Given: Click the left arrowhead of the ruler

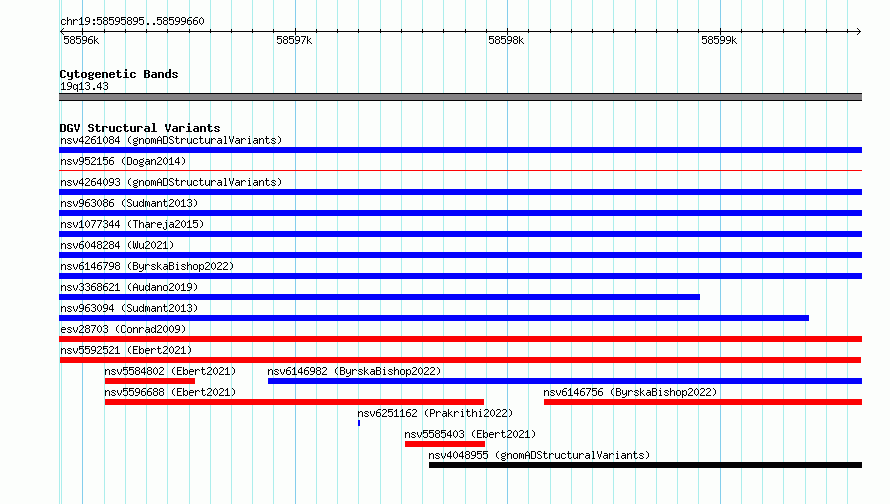Looking at the screenshot, I should click(x=62, y=31).
